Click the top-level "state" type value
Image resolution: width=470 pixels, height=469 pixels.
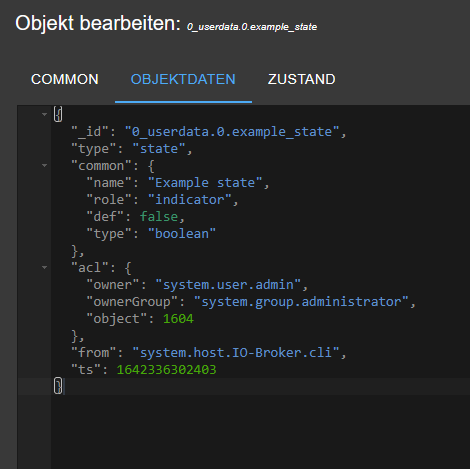159,149
